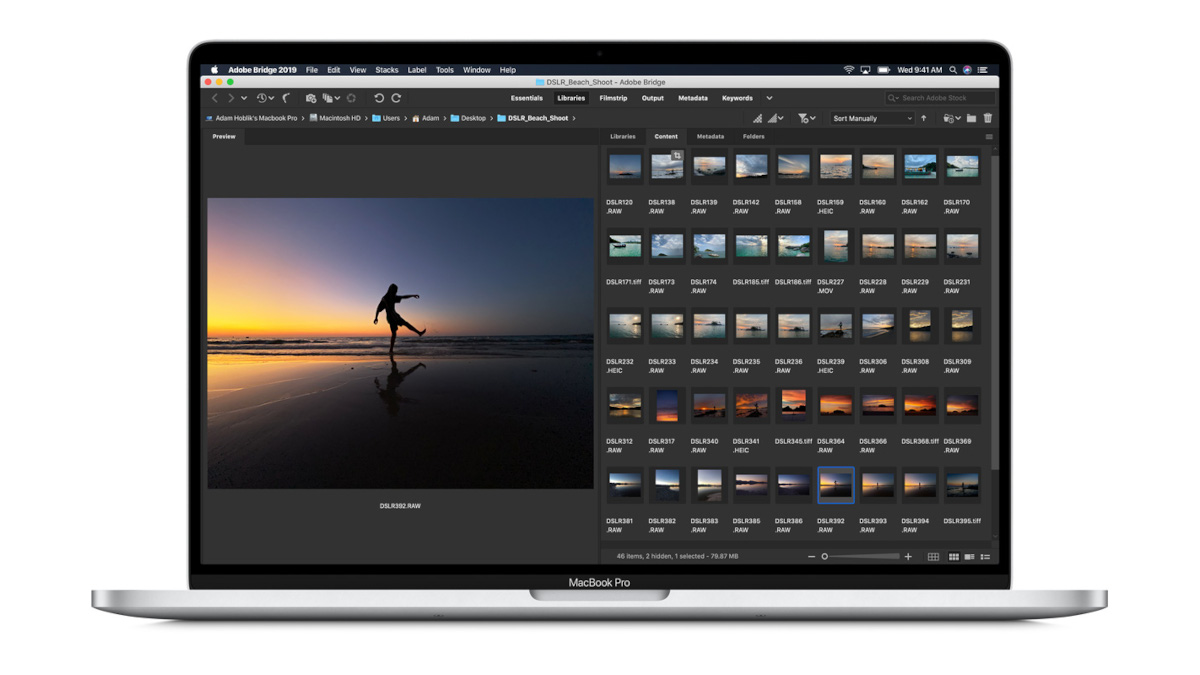
Task: Open the filter items by rating dropdown
Action: pyautogui.click(x=806, y=118)
